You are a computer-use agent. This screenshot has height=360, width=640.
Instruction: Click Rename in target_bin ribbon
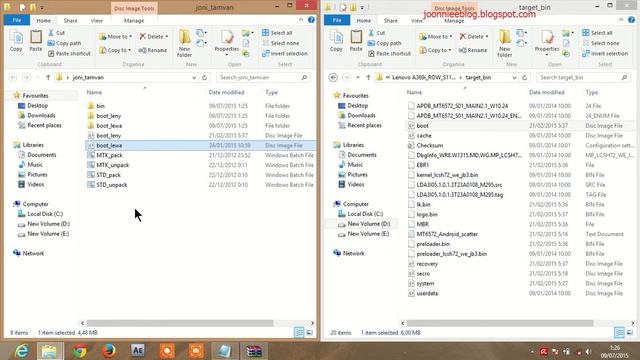pos(473,50)
